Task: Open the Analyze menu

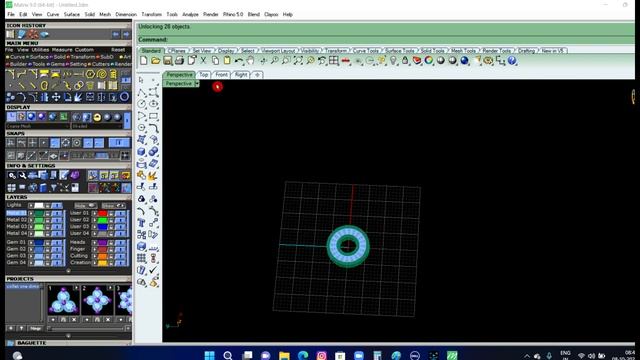Action: pyautogui.click(x=190, y=14)
